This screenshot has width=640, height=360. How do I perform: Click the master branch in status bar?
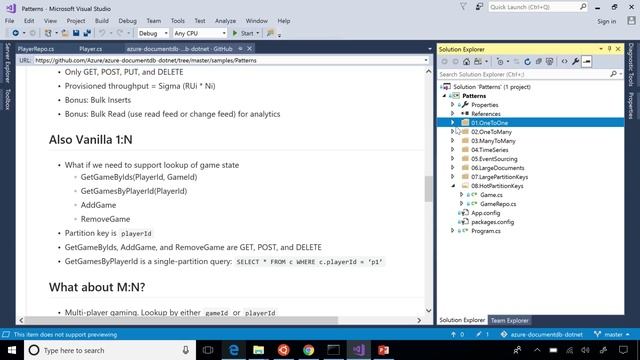[x=612, y=334]
